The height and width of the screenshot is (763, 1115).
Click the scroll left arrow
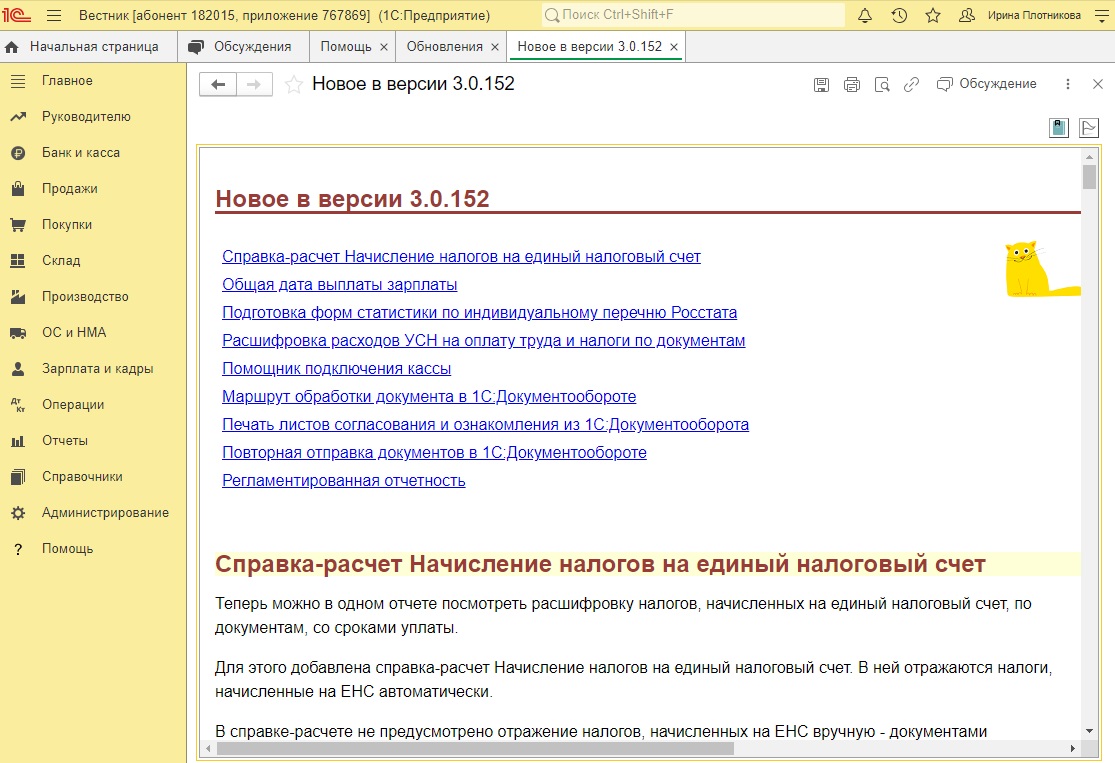pyautogui.click(x=208, y=748)
